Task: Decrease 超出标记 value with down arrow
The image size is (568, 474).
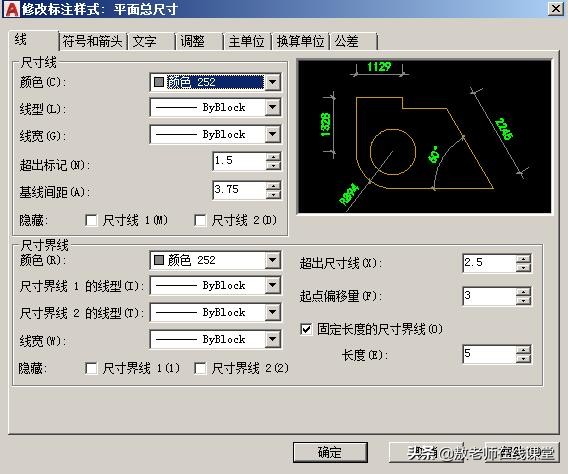Action: pos(273,166)
